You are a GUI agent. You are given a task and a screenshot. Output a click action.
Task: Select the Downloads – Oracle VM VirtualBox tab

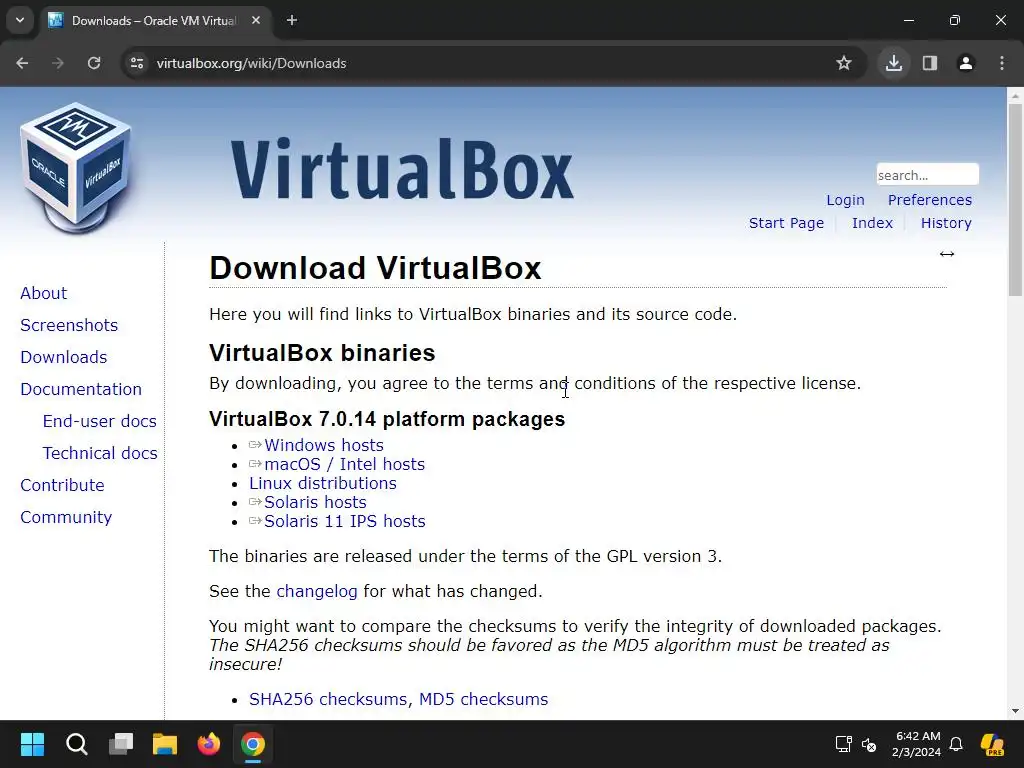coord(154,20)
